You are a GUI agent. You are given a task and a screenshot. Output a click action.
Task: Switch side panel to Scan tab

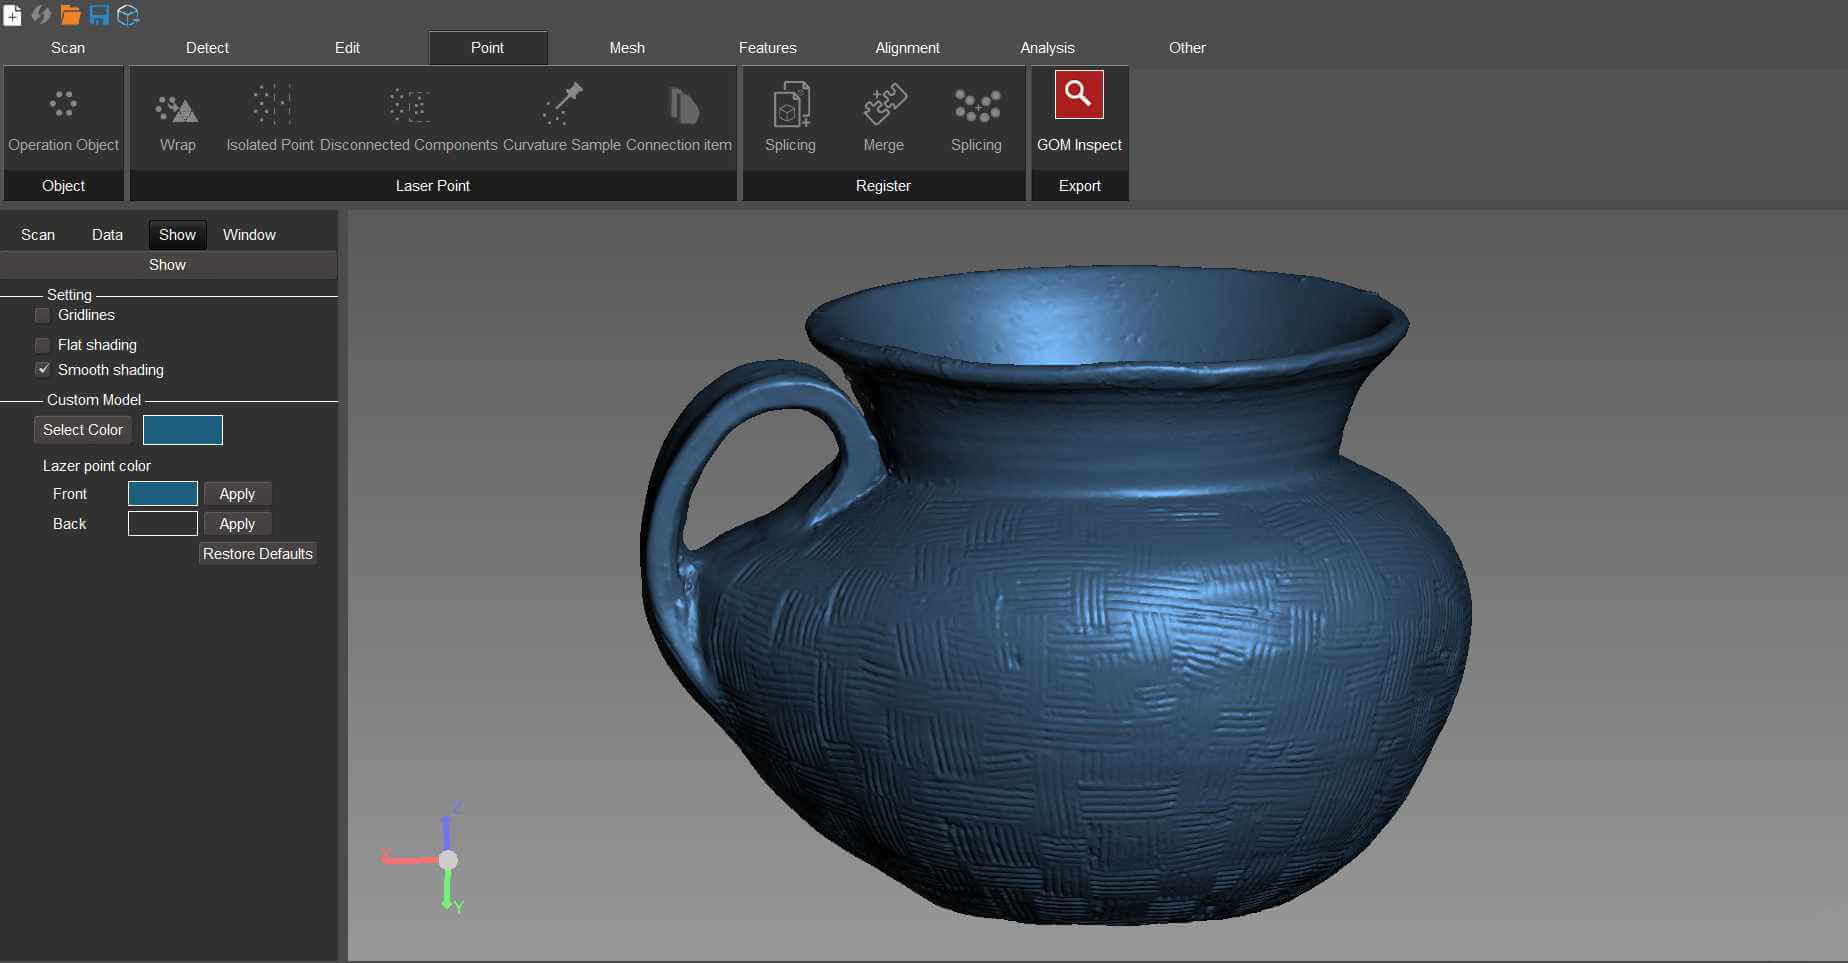point(38,235)
